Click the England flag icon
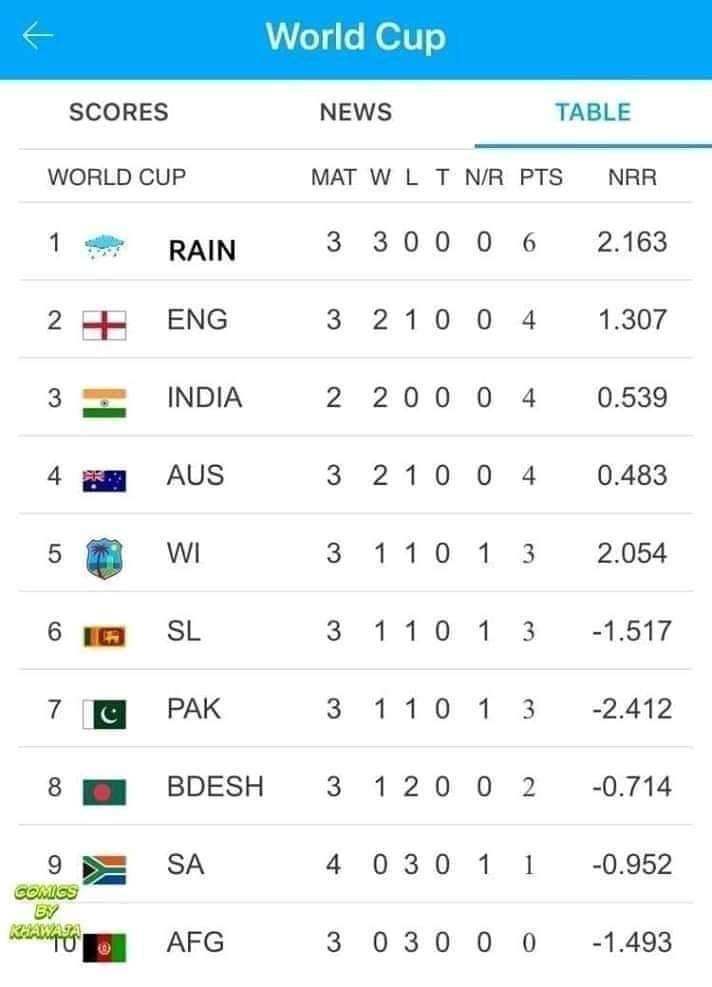Viewport: 712px width, 987px height. 105,325
